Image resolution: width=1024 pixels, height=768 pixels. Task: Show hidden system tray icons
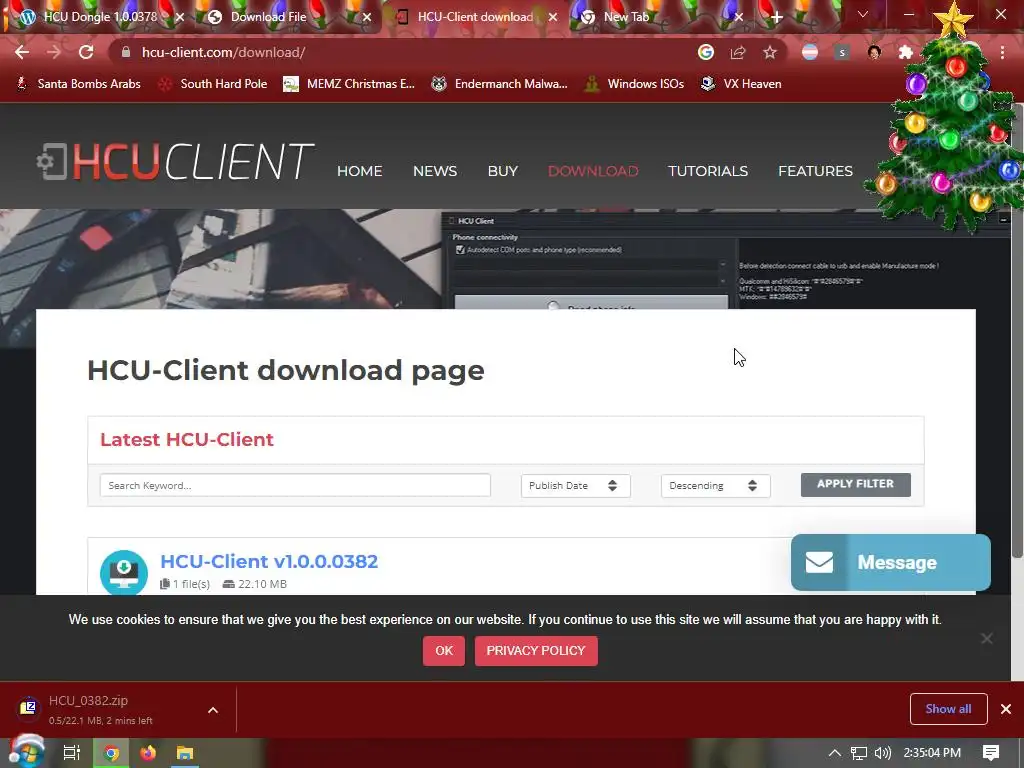(x=834, y=753)
